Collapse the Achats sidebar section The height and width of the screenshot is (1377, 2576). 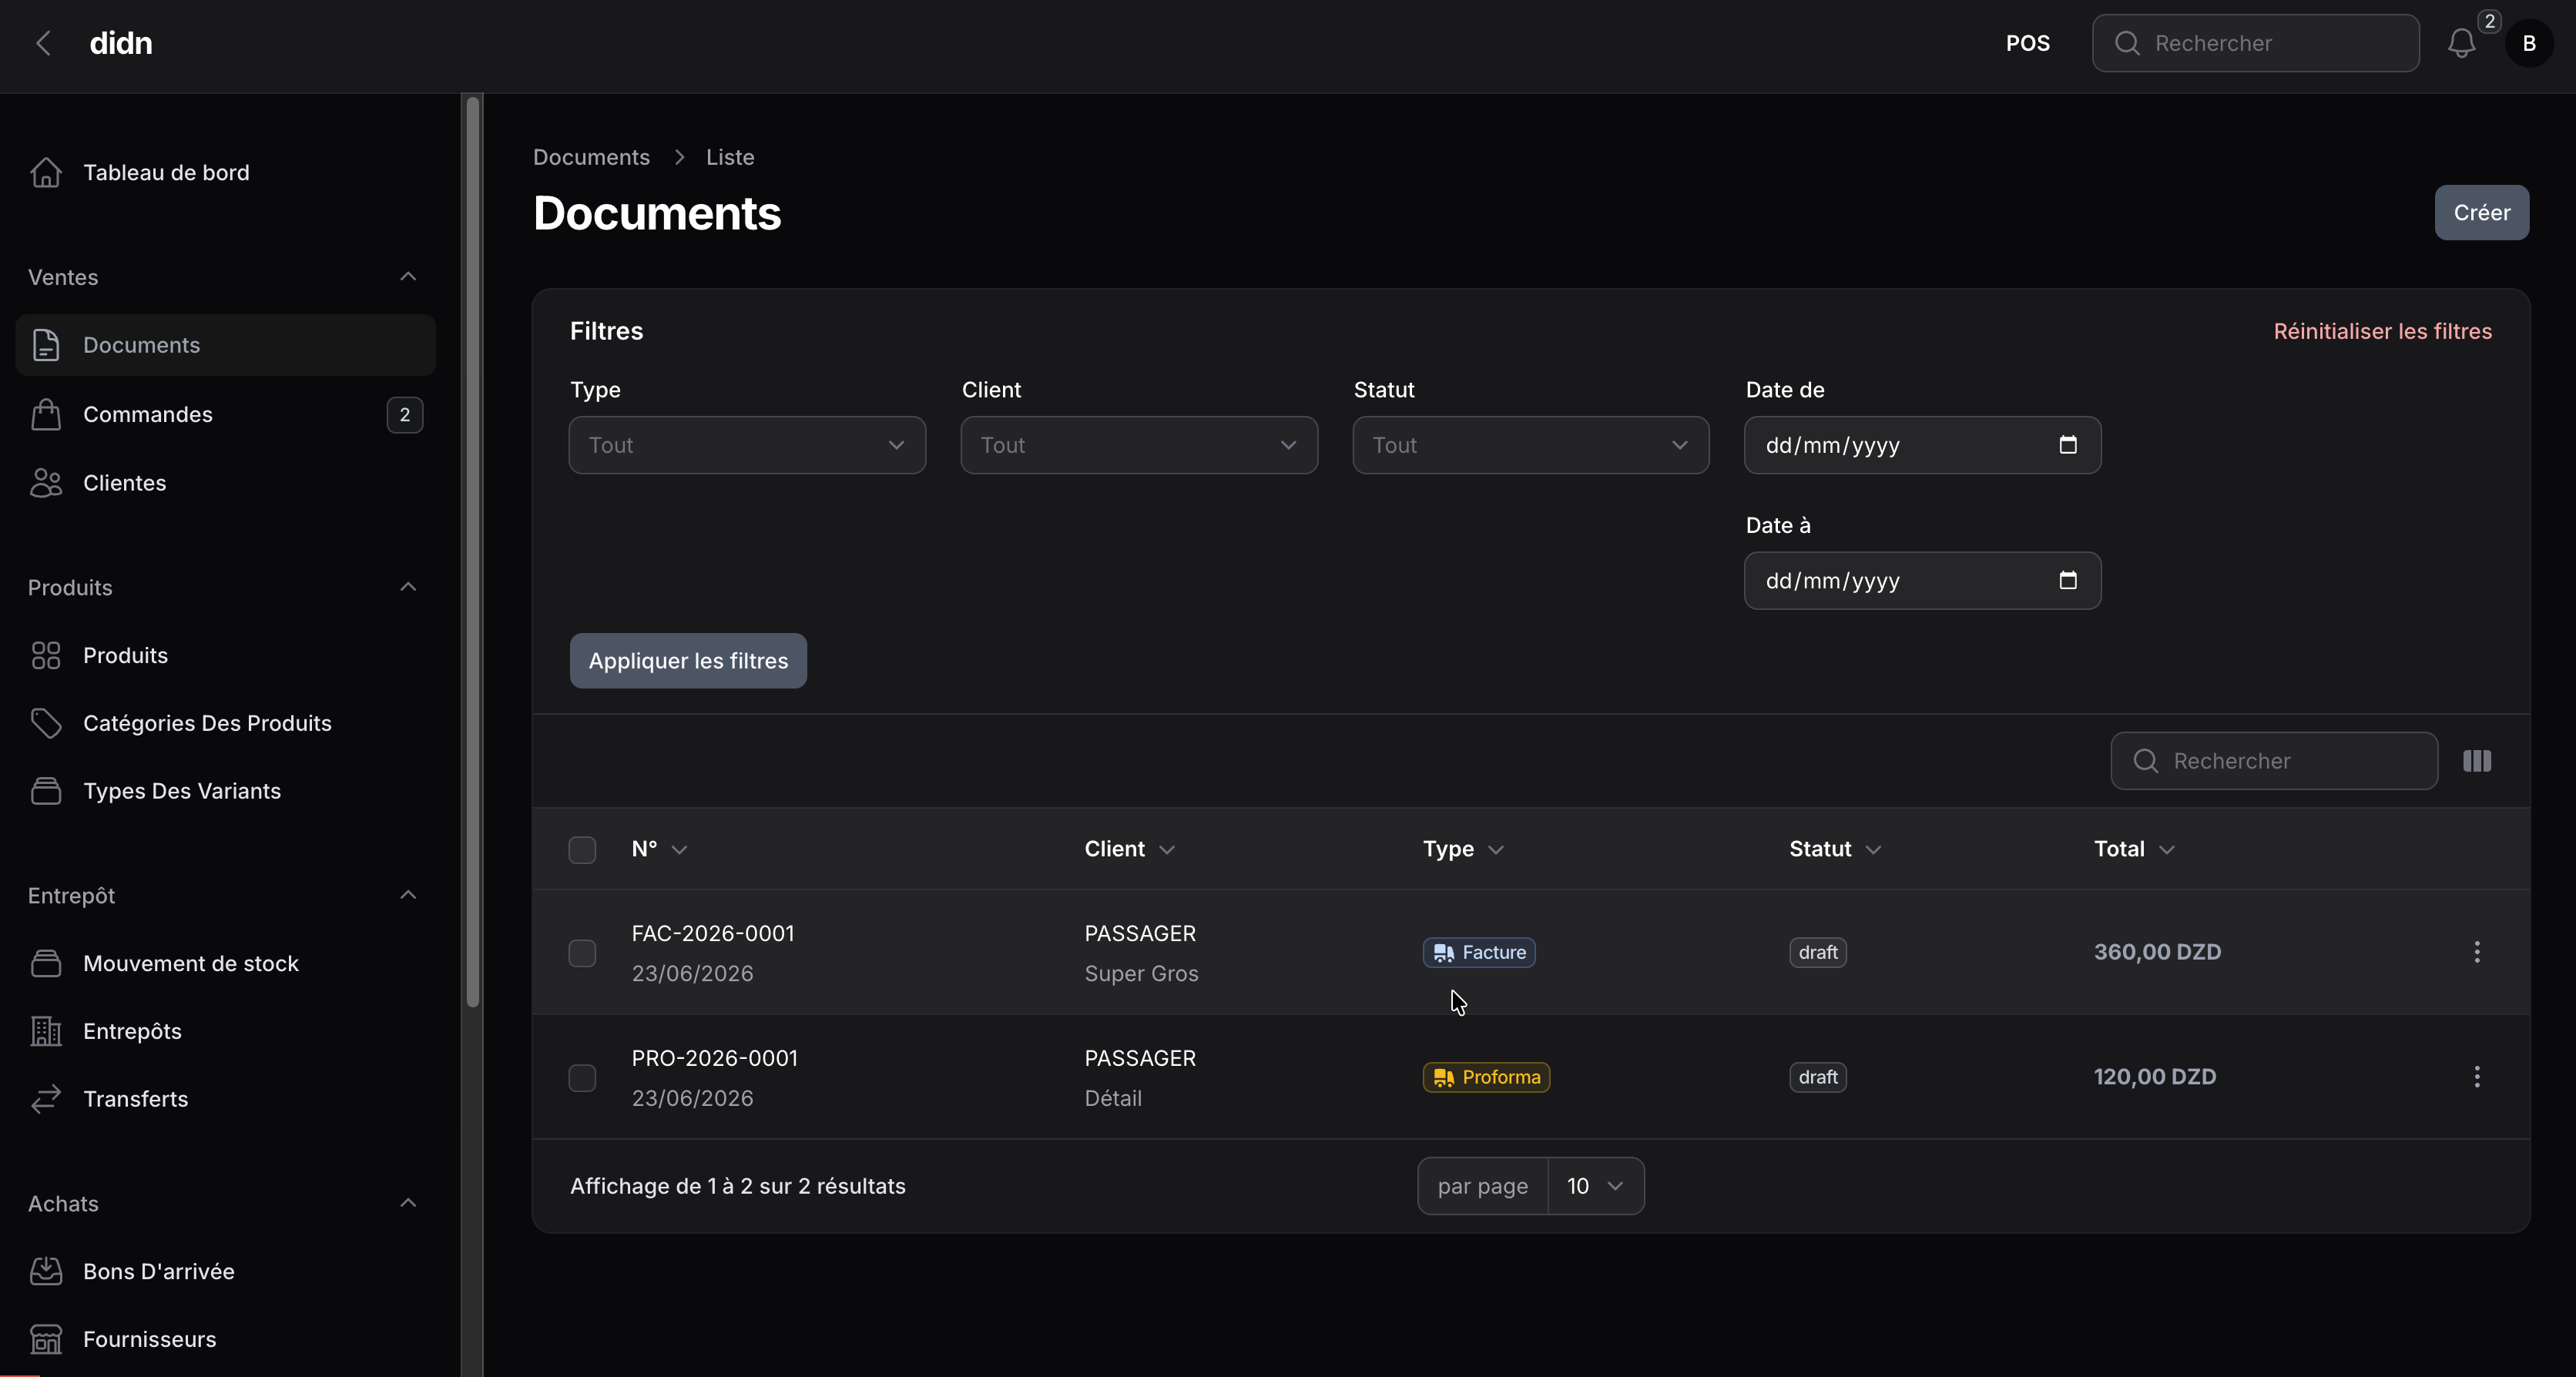[x=408, y=1203]
